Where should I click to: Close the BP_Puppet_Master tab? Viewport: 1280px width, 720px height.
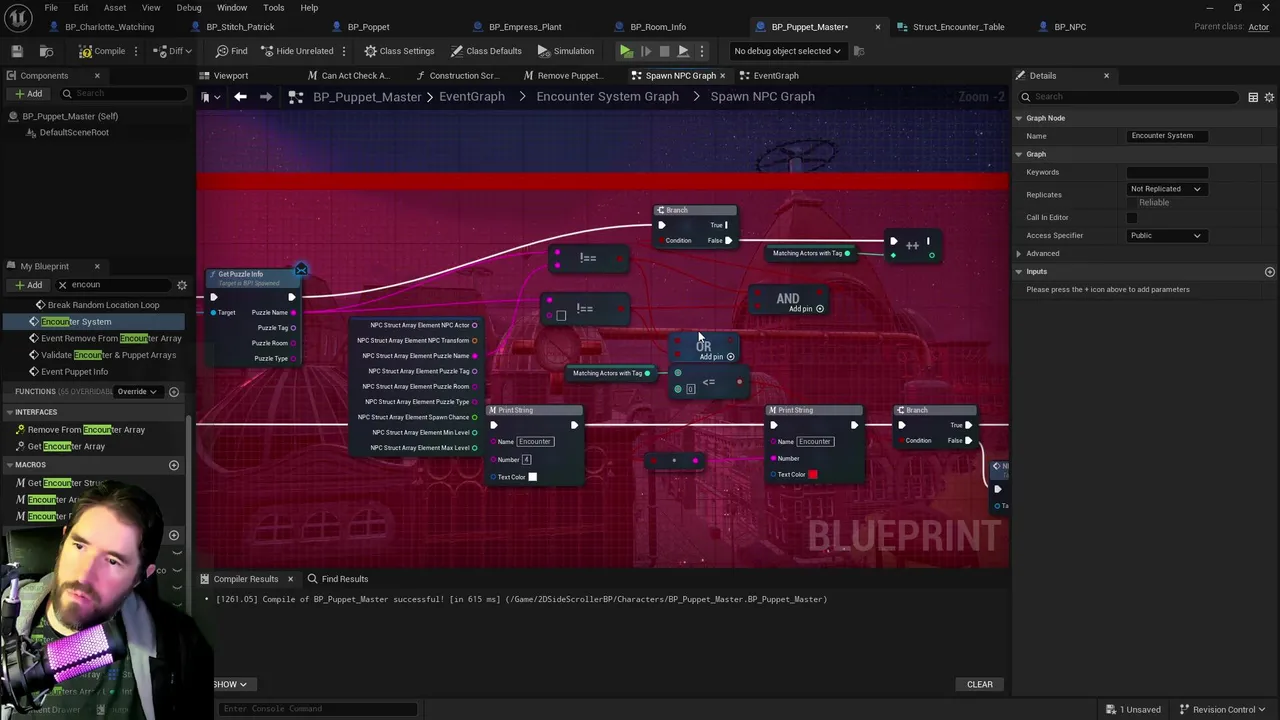tap(878, 27)
